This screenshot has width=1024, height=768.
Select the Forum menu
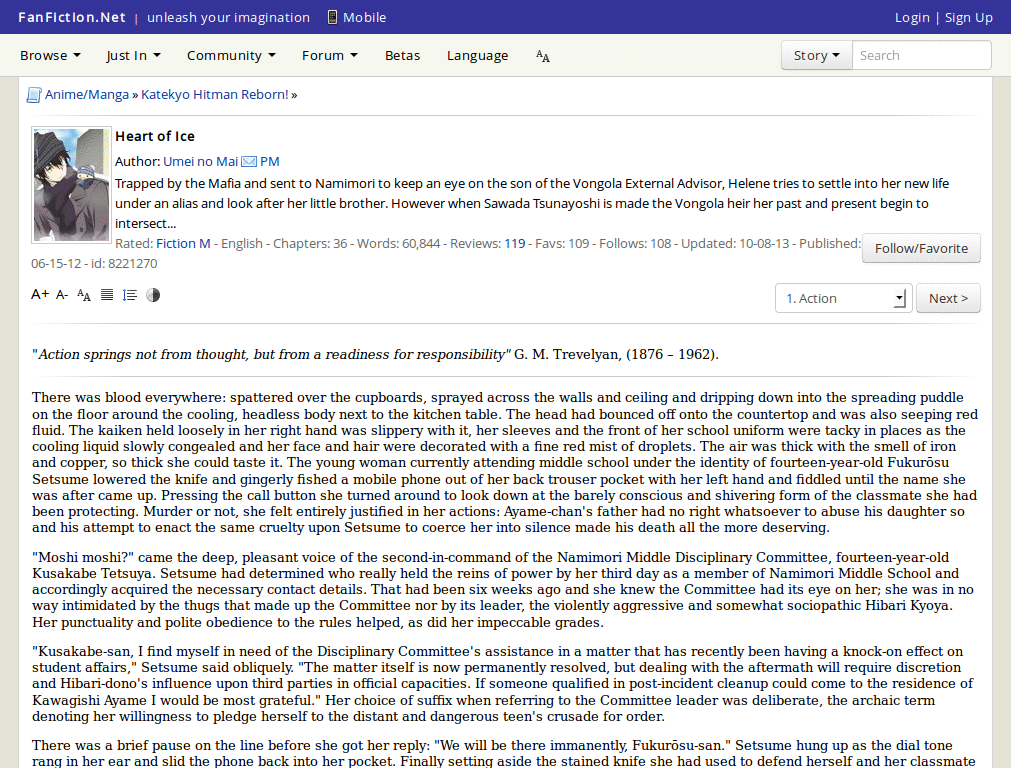pyautogui.click(x=329, y=55)
